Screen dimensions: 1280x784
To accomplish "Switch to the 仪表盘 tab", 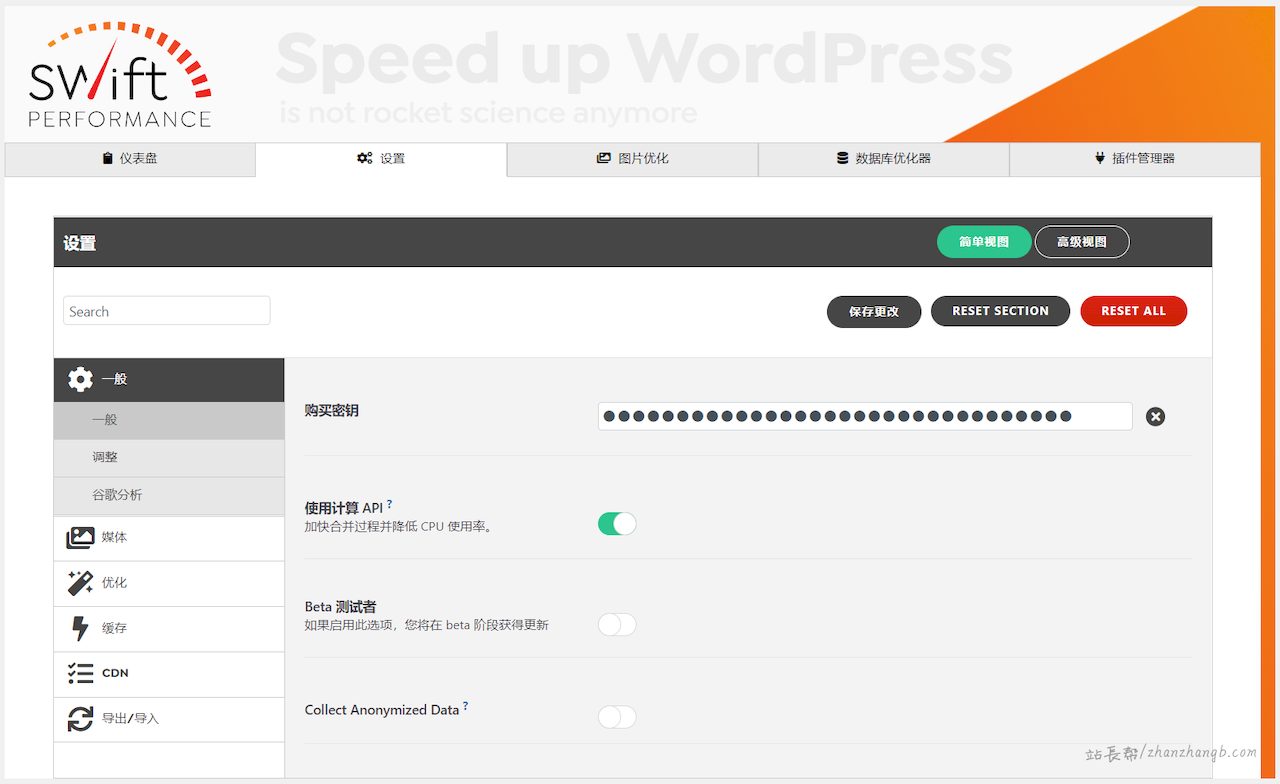I will 130,159.
